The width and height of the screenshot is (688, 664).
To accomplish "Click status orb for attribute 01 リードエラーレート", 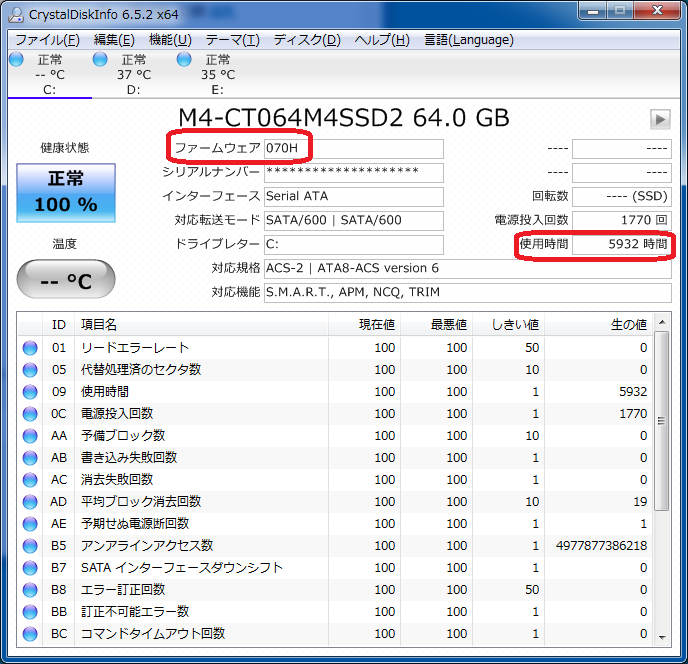I will 30,348.
